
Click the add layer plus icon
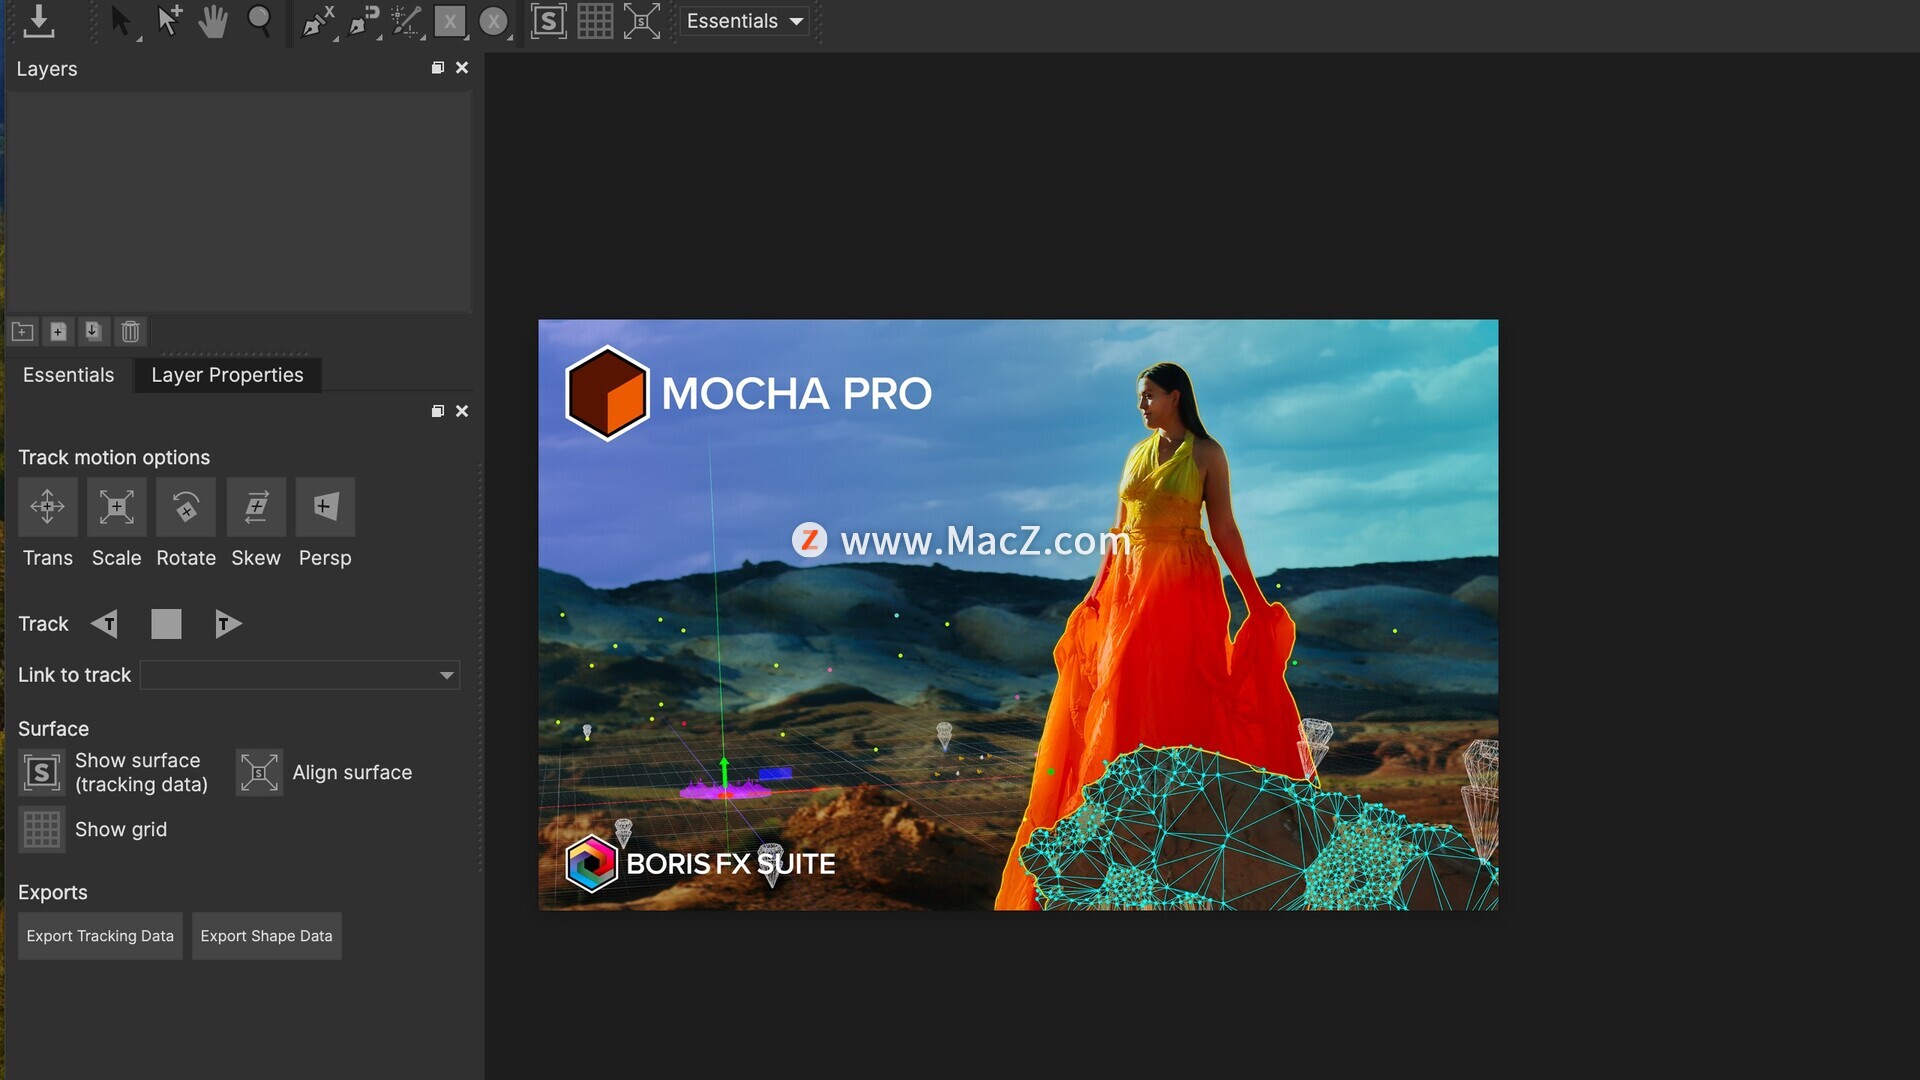(x=58, y=331)
